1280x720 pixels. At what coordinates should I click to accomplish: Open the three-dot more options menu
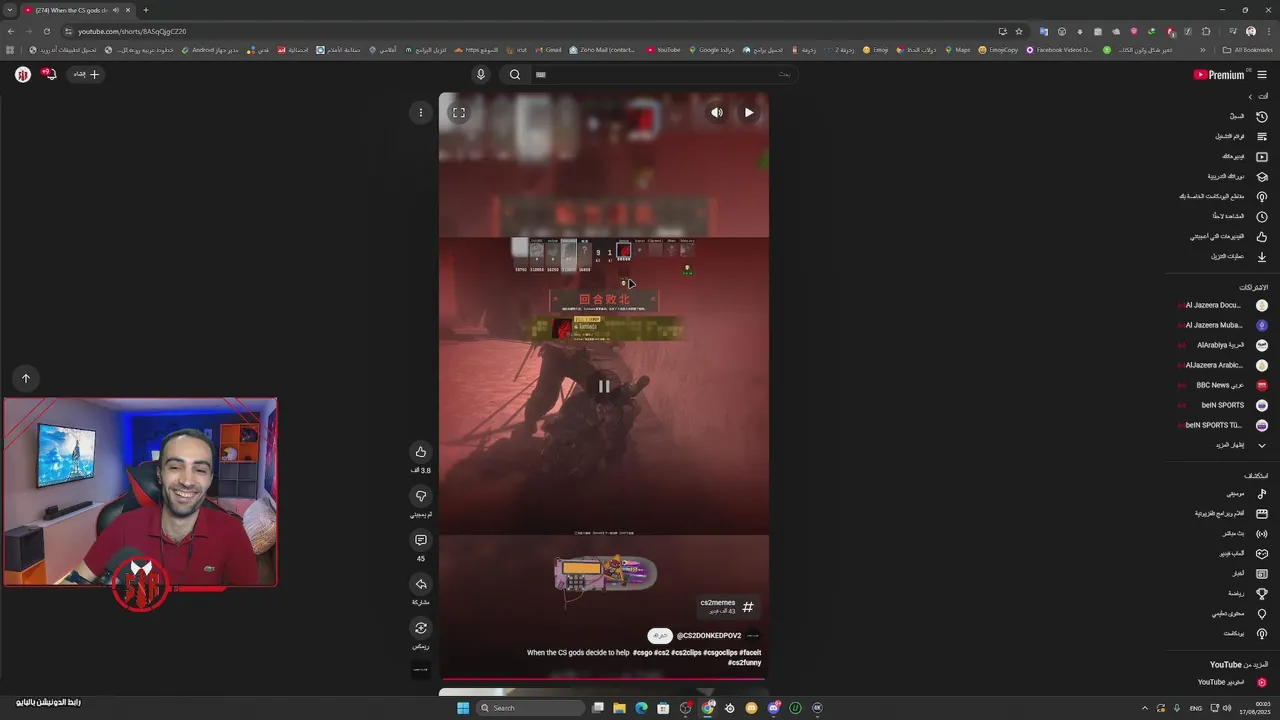[x=421, y=113]
